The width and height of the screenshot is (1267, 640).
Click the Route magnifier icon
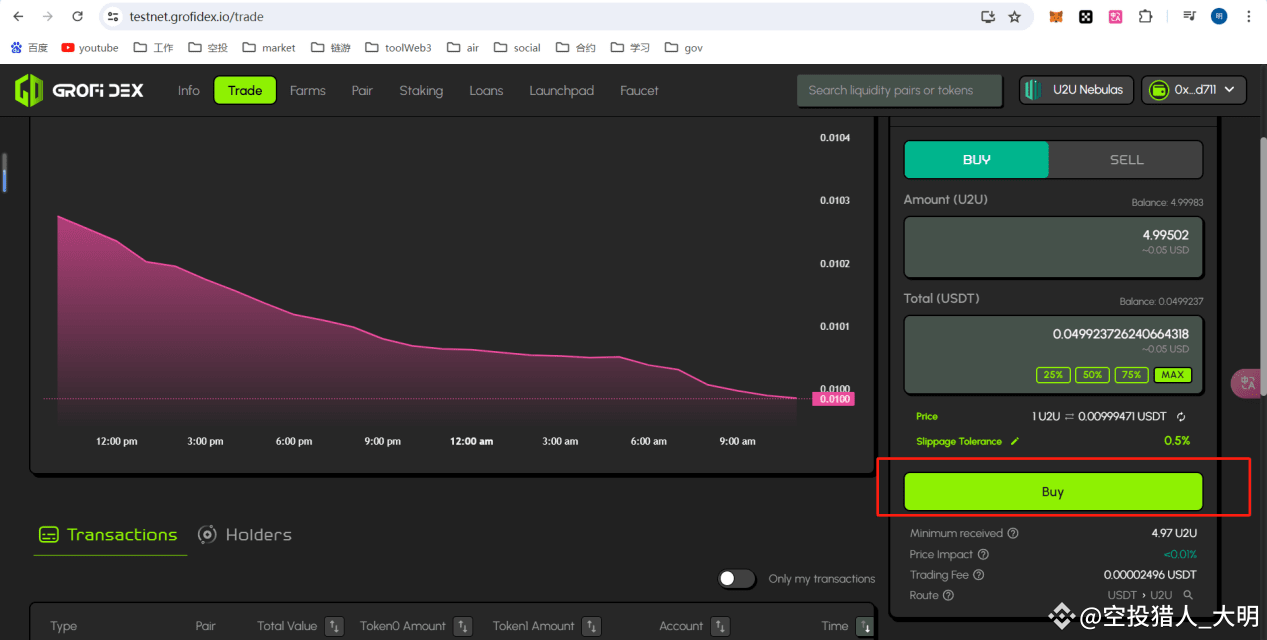(x=1188, y=595)
